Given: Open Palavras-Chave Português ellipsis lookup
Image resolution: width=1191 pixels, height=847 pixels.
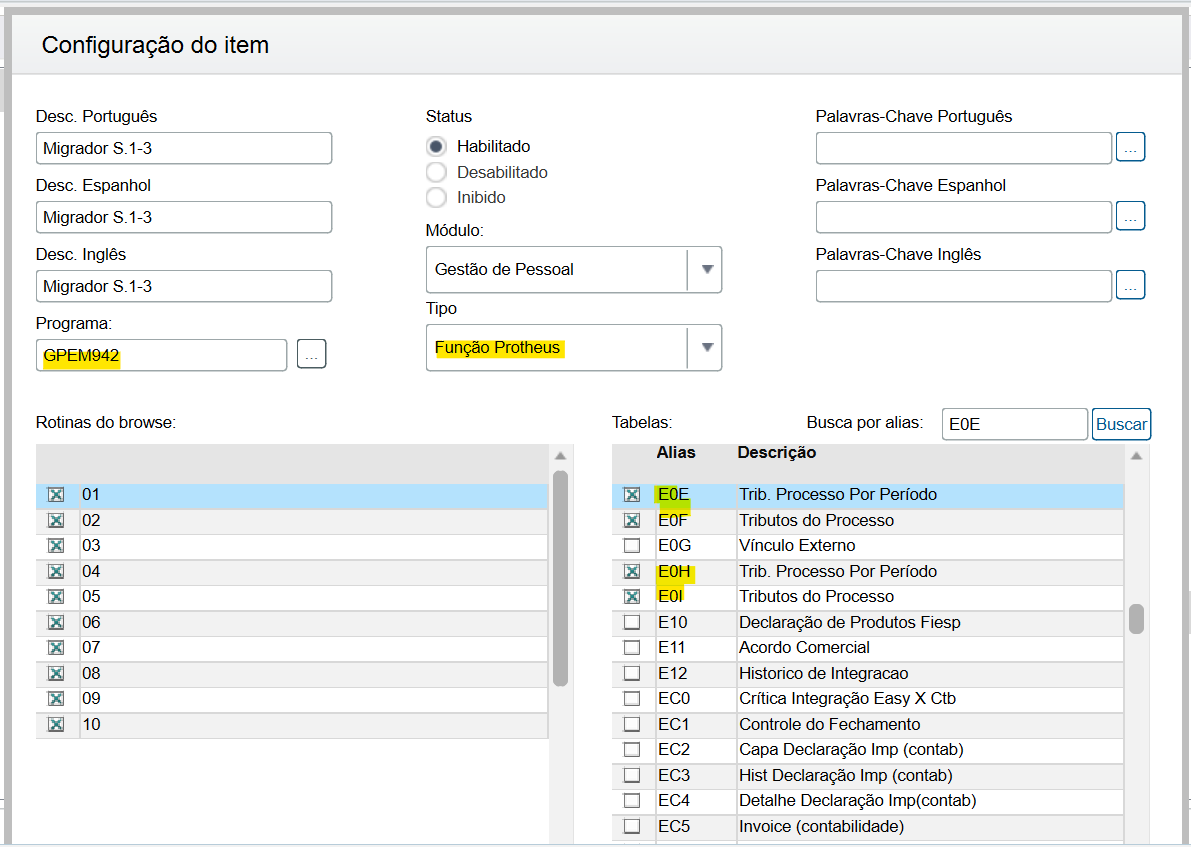Looking at the screenshot, I should (x=1131, y=147).
